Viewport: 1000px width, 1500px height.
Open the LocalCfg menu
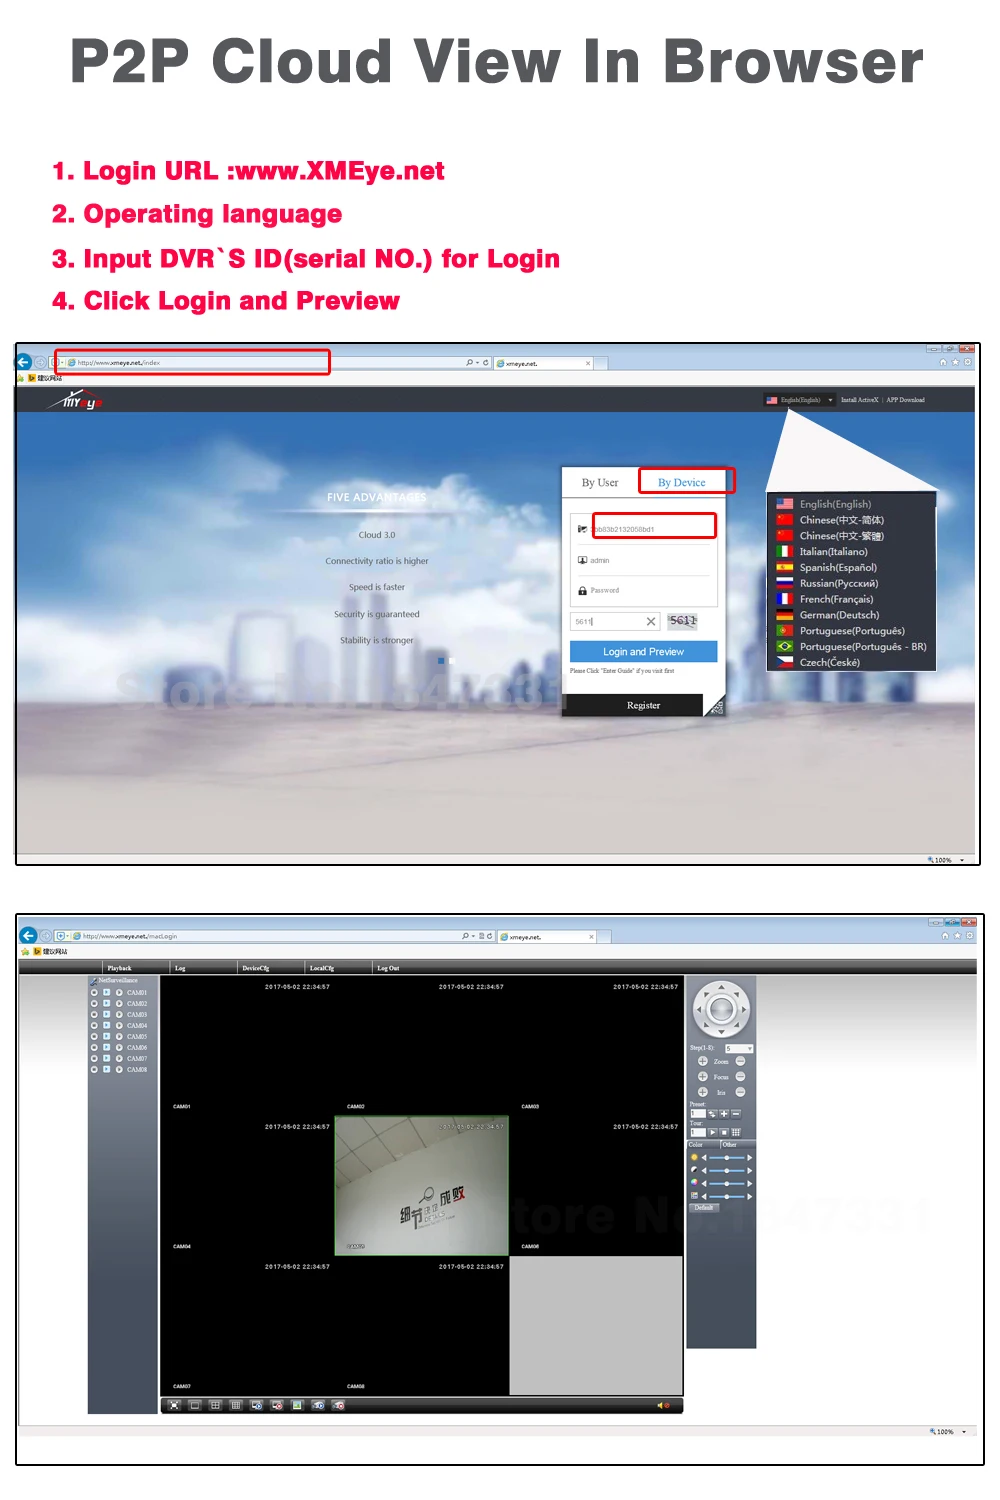322,968
